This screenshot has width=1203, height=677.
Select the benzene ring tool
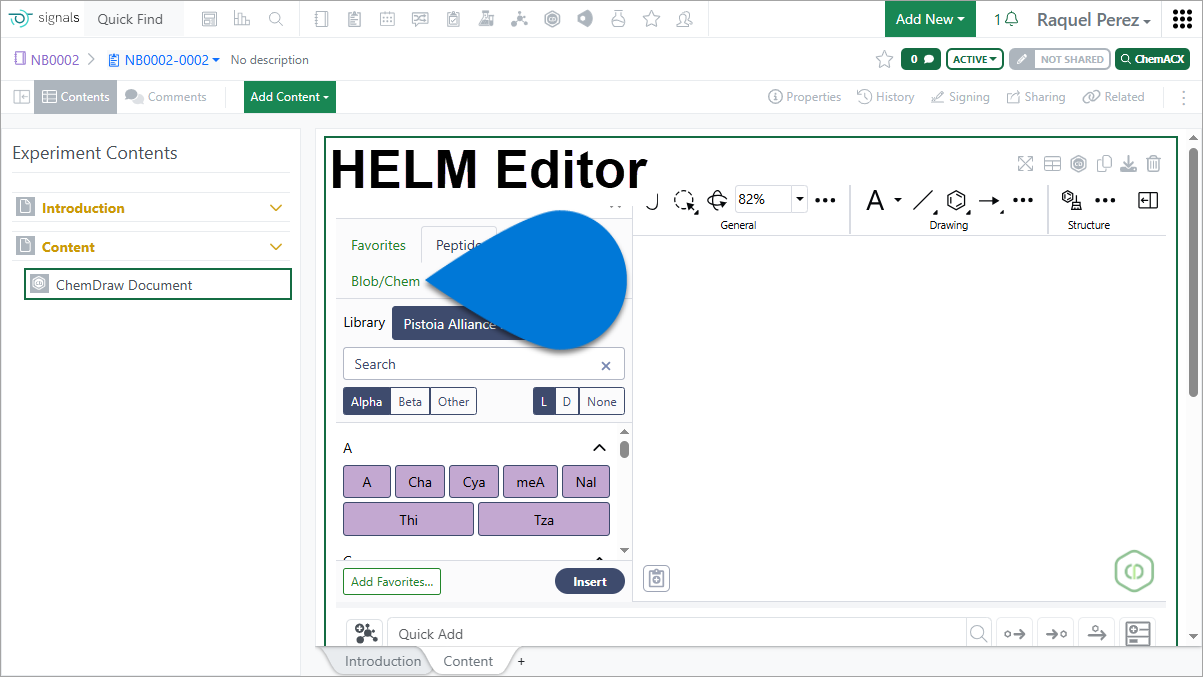956,200
